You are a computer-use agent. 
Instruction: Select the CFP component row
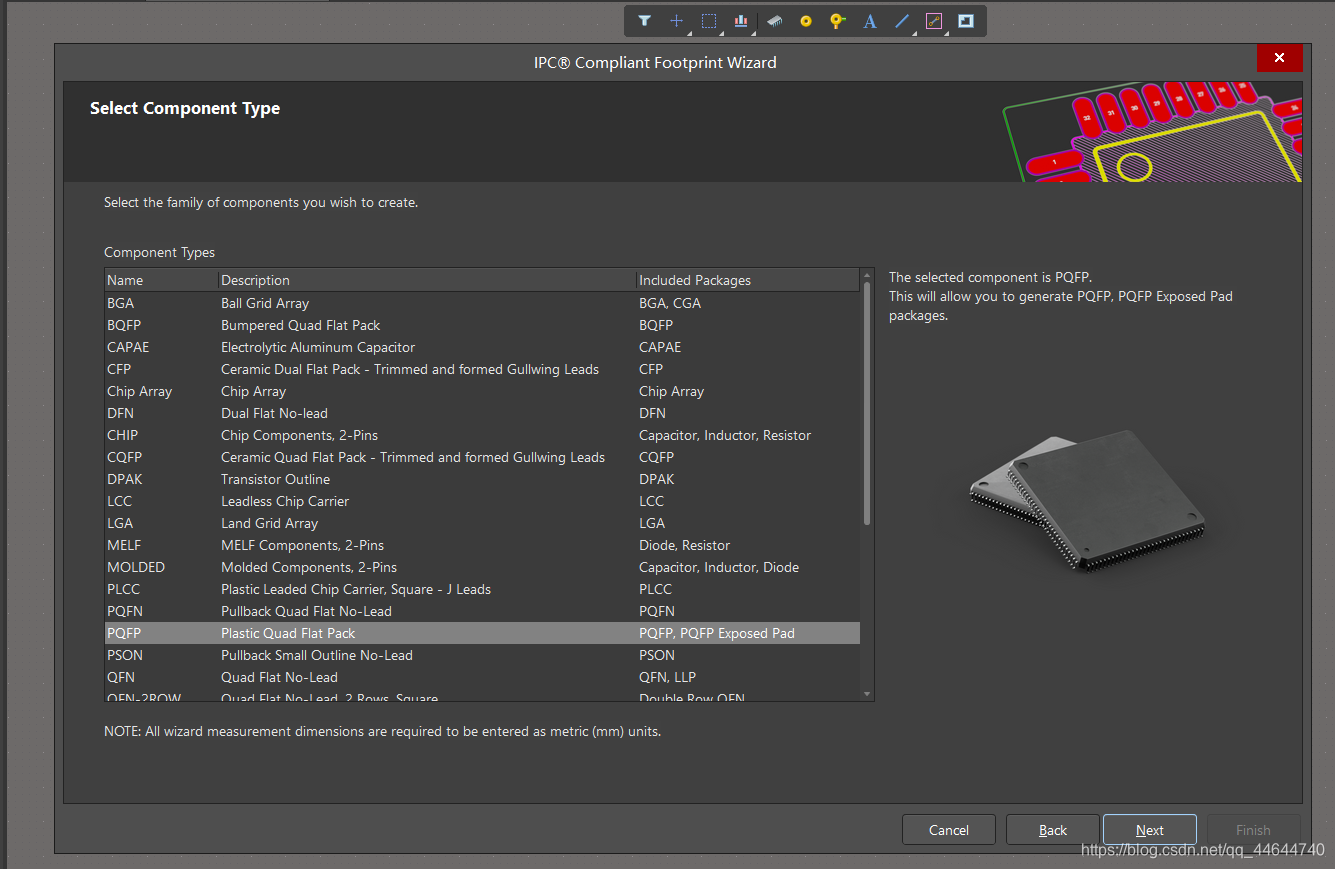(x=482, y=369)
